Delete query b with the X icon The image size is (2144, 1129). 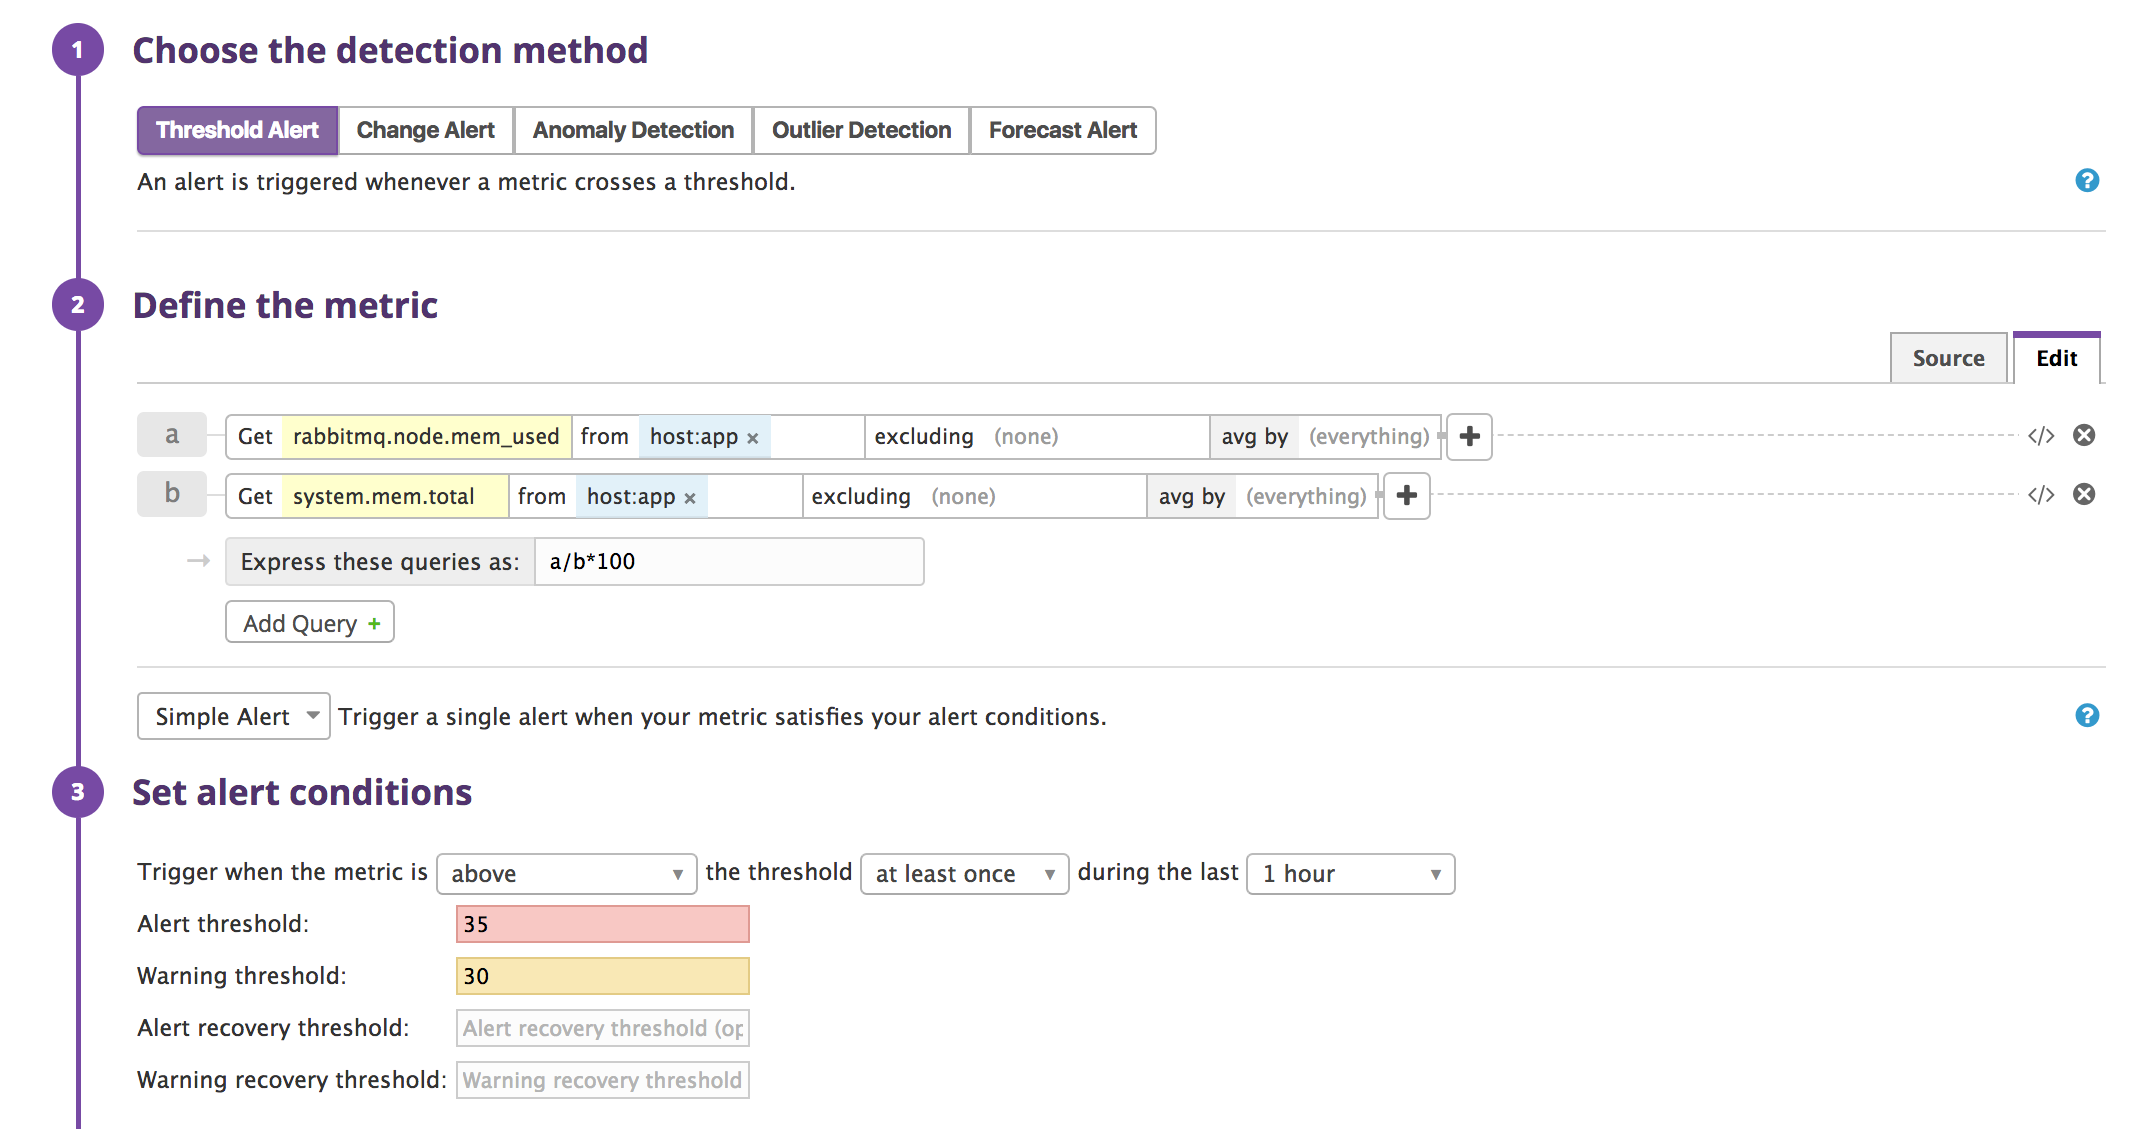2086,494
